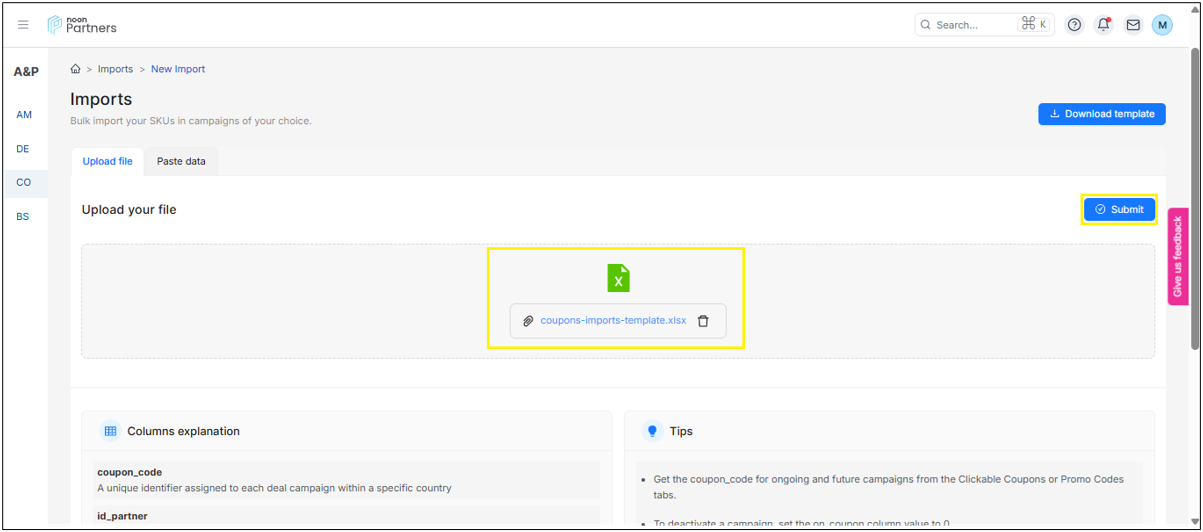Click the green Excel file icon
Screen dimensions: 1203x532
click(x=618, y=278)
